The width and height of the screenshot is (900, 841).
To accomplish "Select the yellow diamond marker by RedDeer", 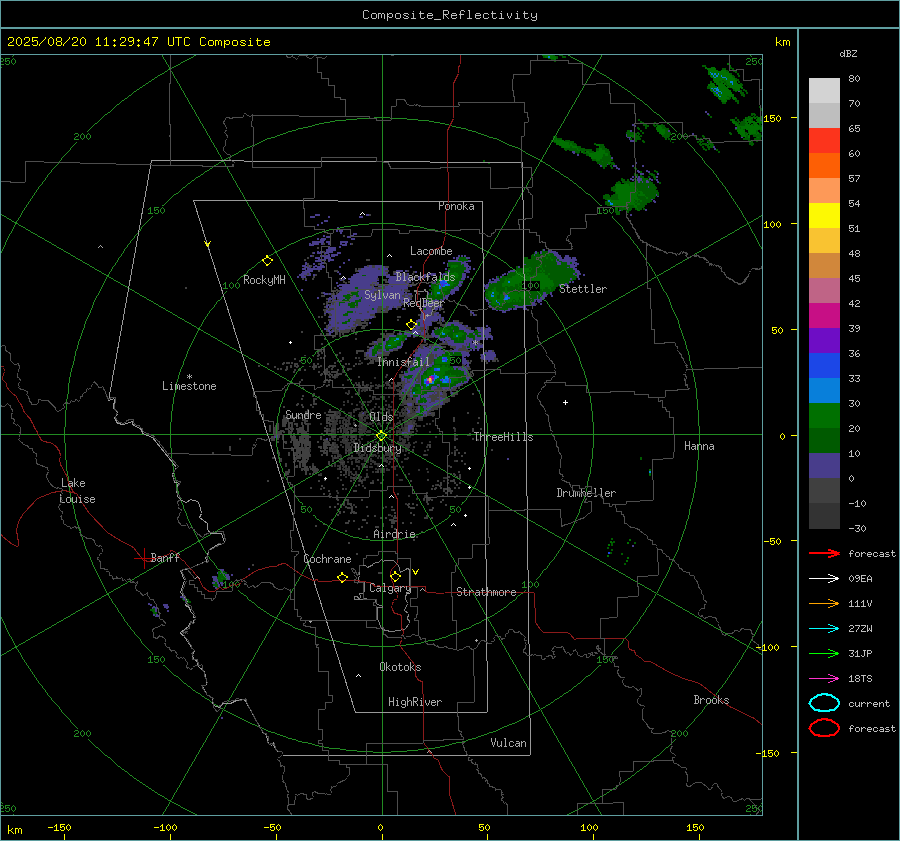I will pyautogui.click(x=411, y=325).
